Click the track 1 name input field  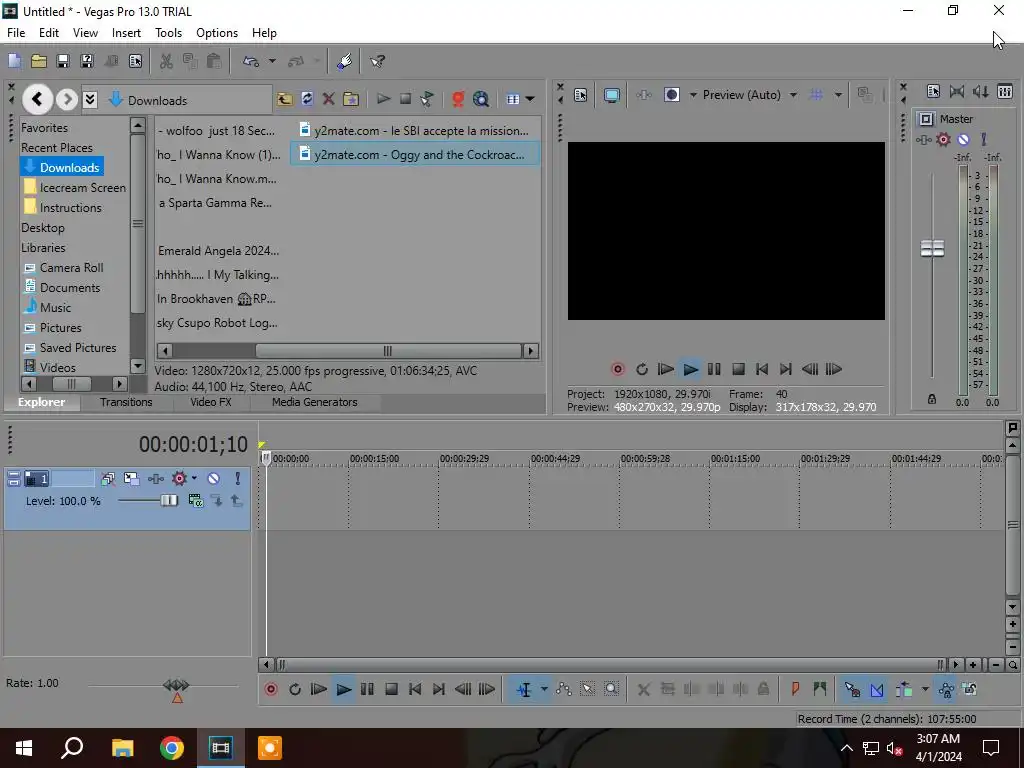[x=72, y=479]
